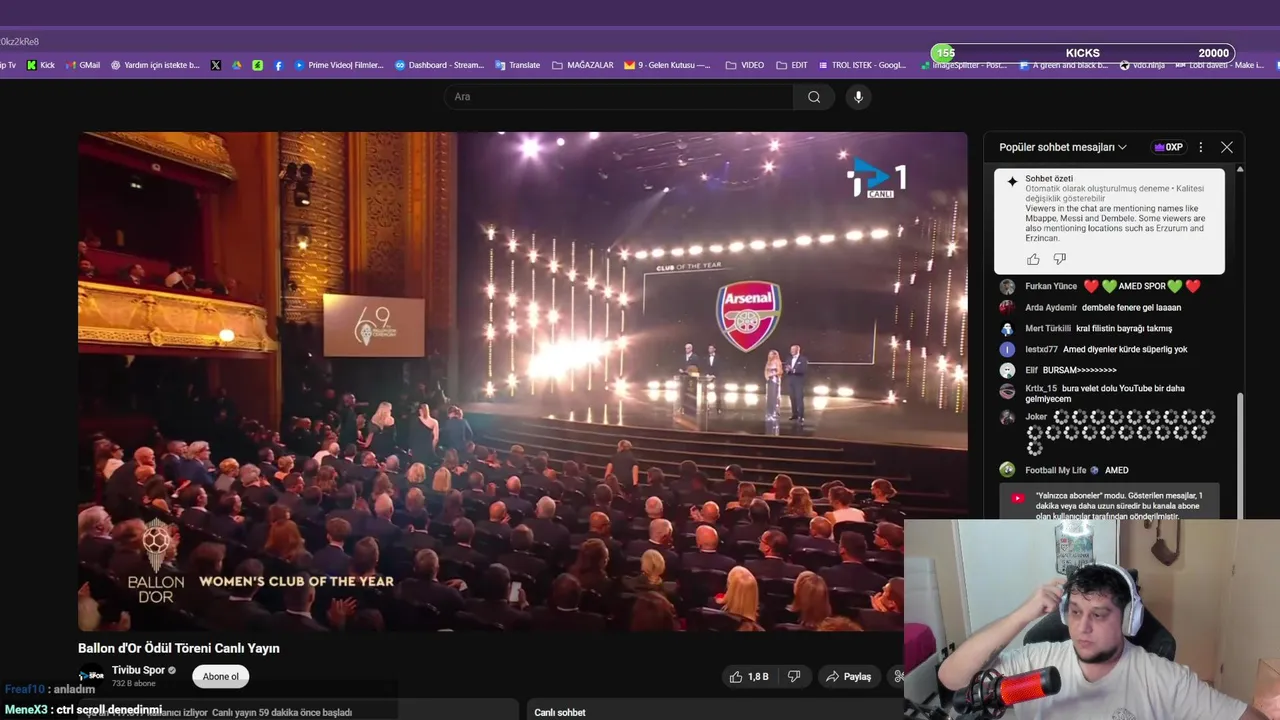Open the GMail bookmark
This screenshot has width=1280, height=720.
pos(83,65)
